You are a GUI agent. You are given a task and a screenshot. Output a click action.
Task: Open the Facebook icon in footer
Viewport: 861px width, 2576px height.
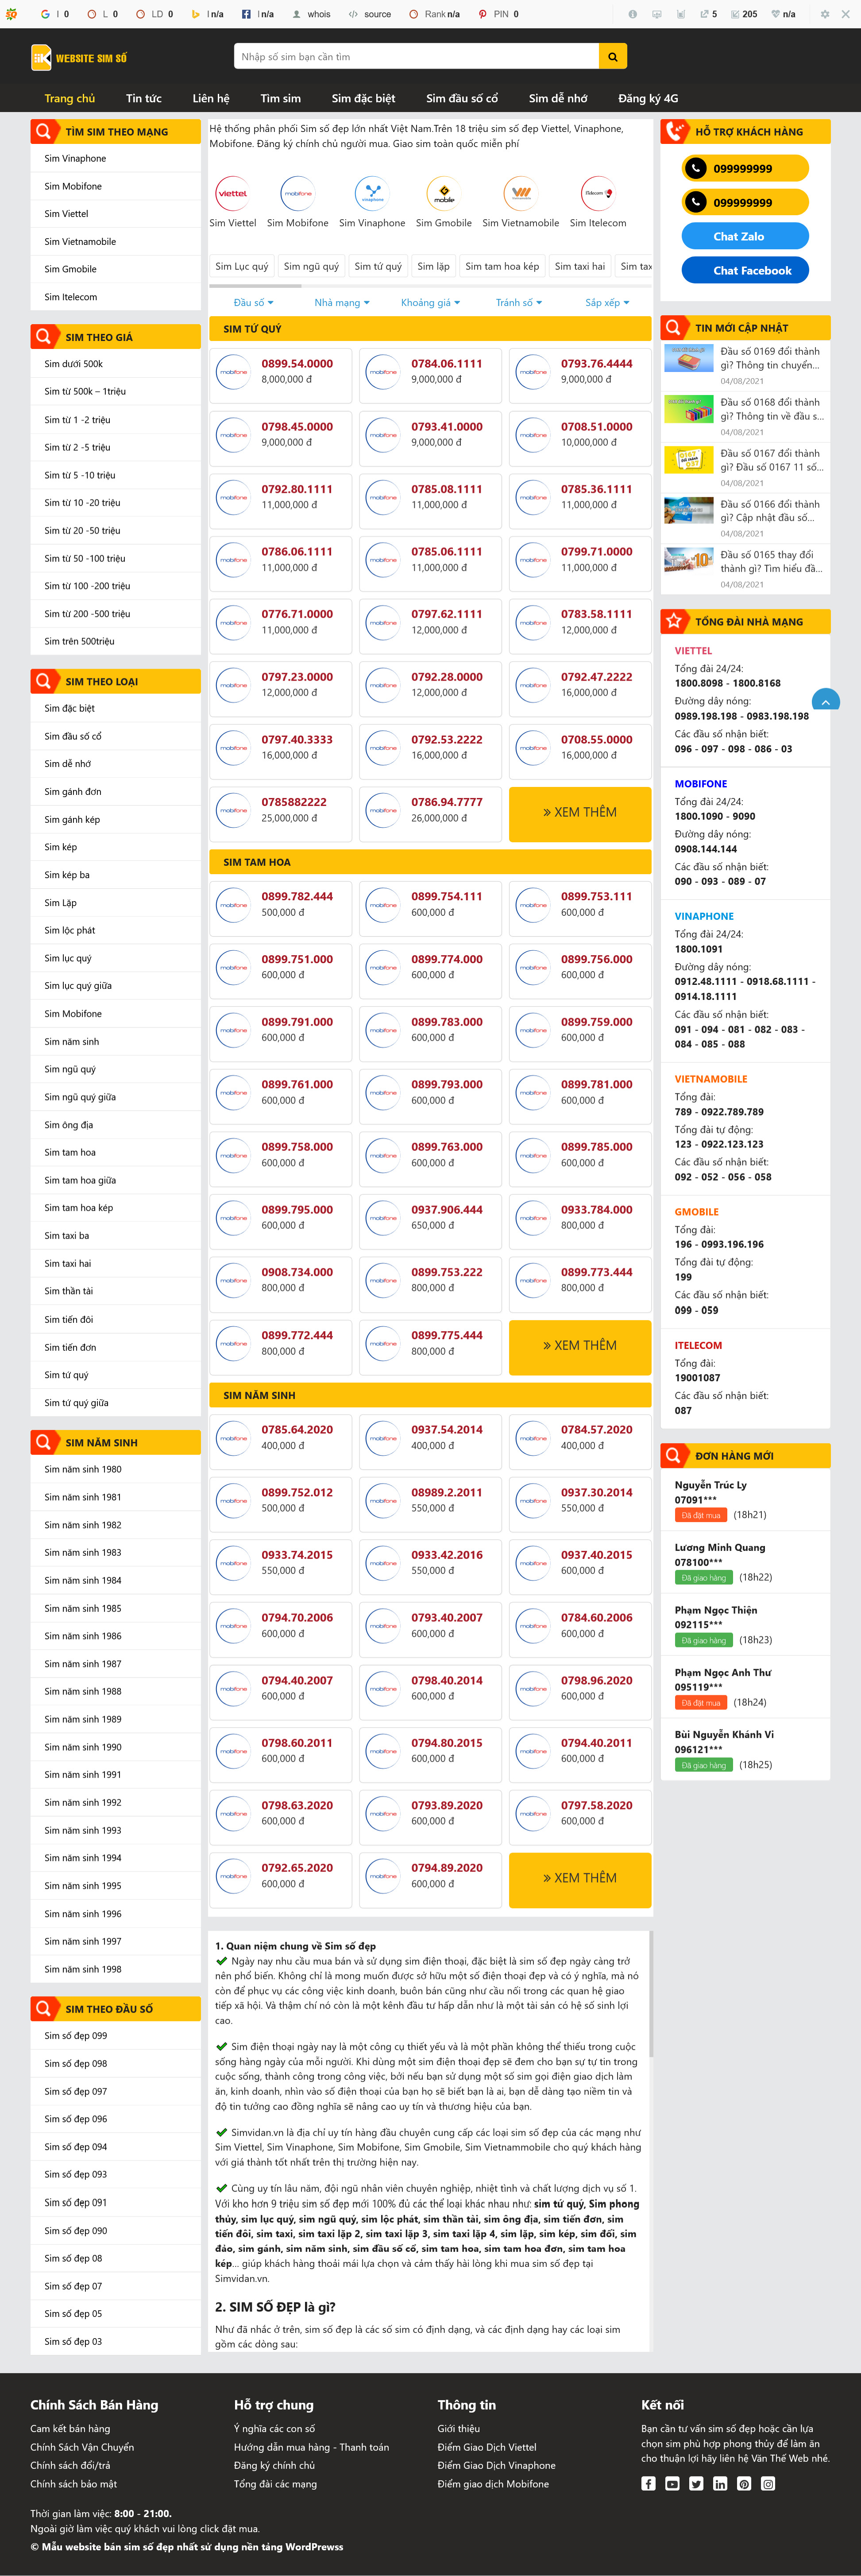click(x=648, y=2483)
